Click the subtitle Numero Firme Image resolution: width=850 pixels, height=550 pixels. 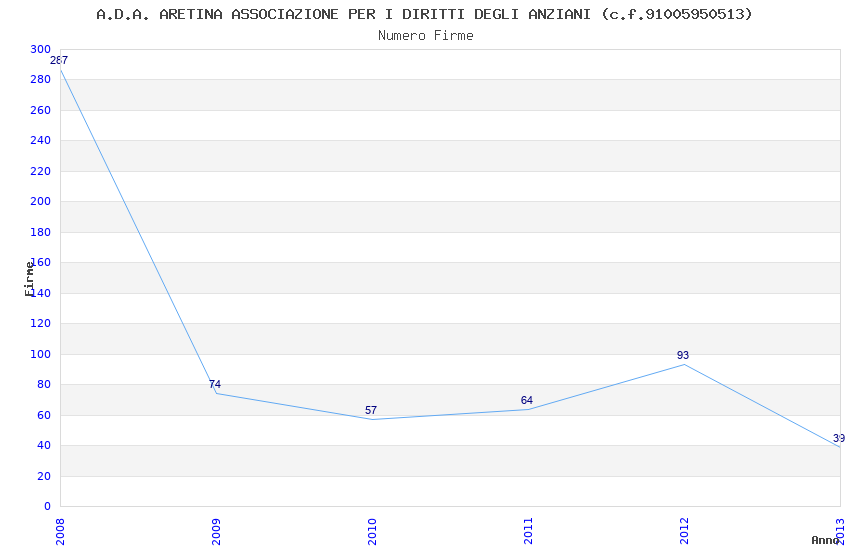425,35
